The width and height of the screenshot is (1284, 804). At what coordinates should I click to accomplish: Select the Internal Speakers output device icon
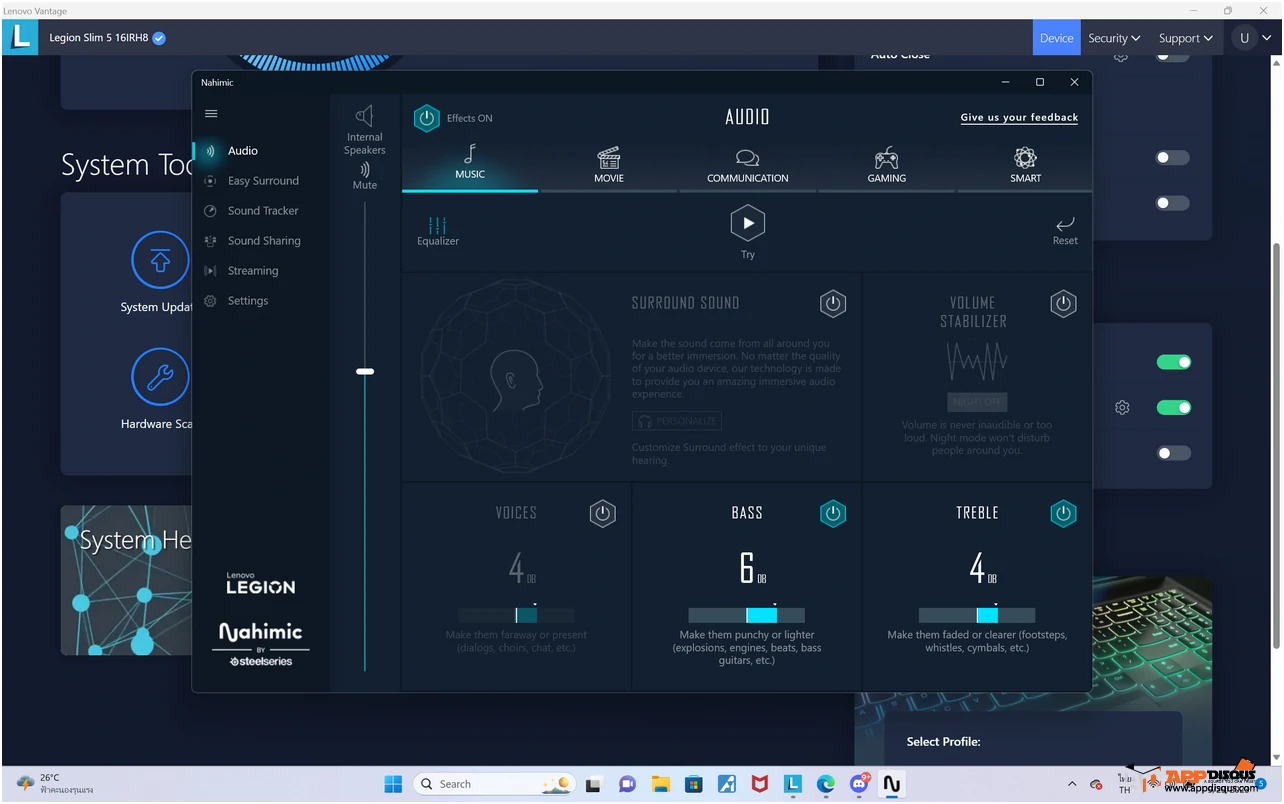tap(365, 116)
